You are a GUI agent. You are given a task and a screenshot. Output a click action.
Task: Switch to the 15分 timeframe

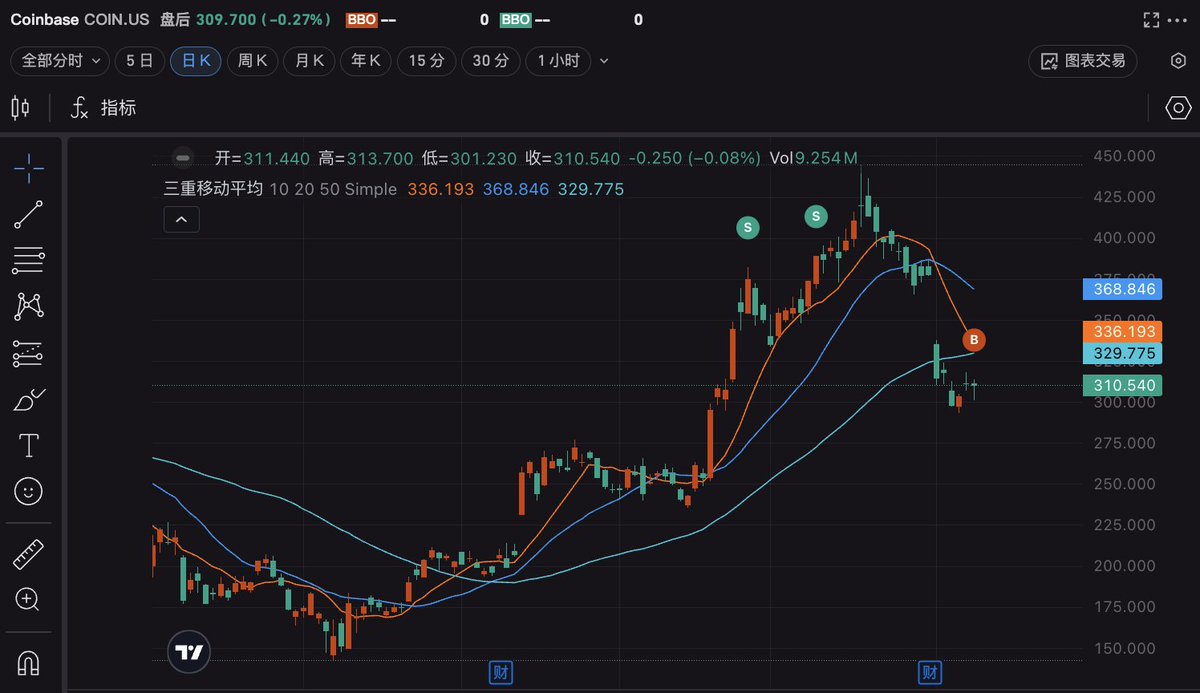[x=426, y=61]
